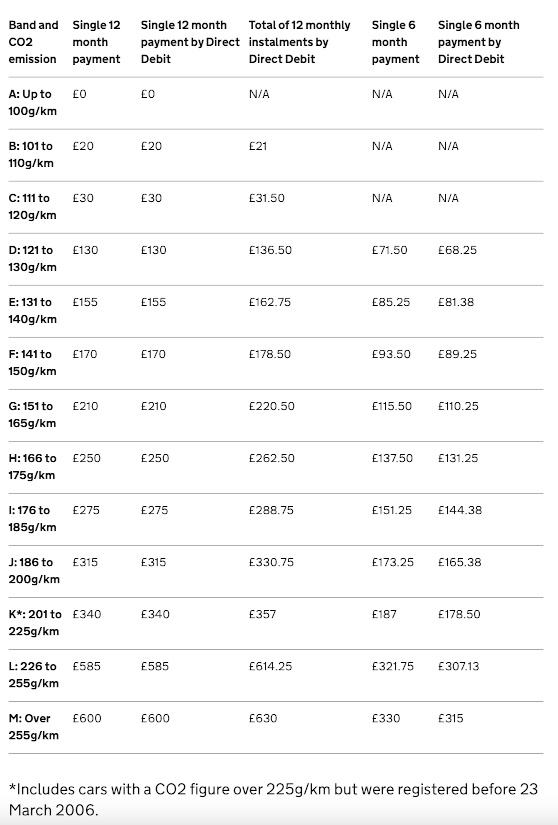Select the £262.50 cell in band H row

click(x=272, y=458)
